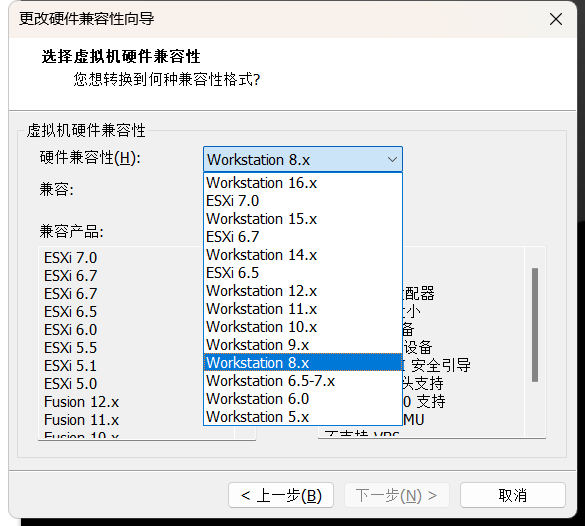Select ESXi 5.0 in compatible products list
The image size is (585, 526).
[71, 383]
